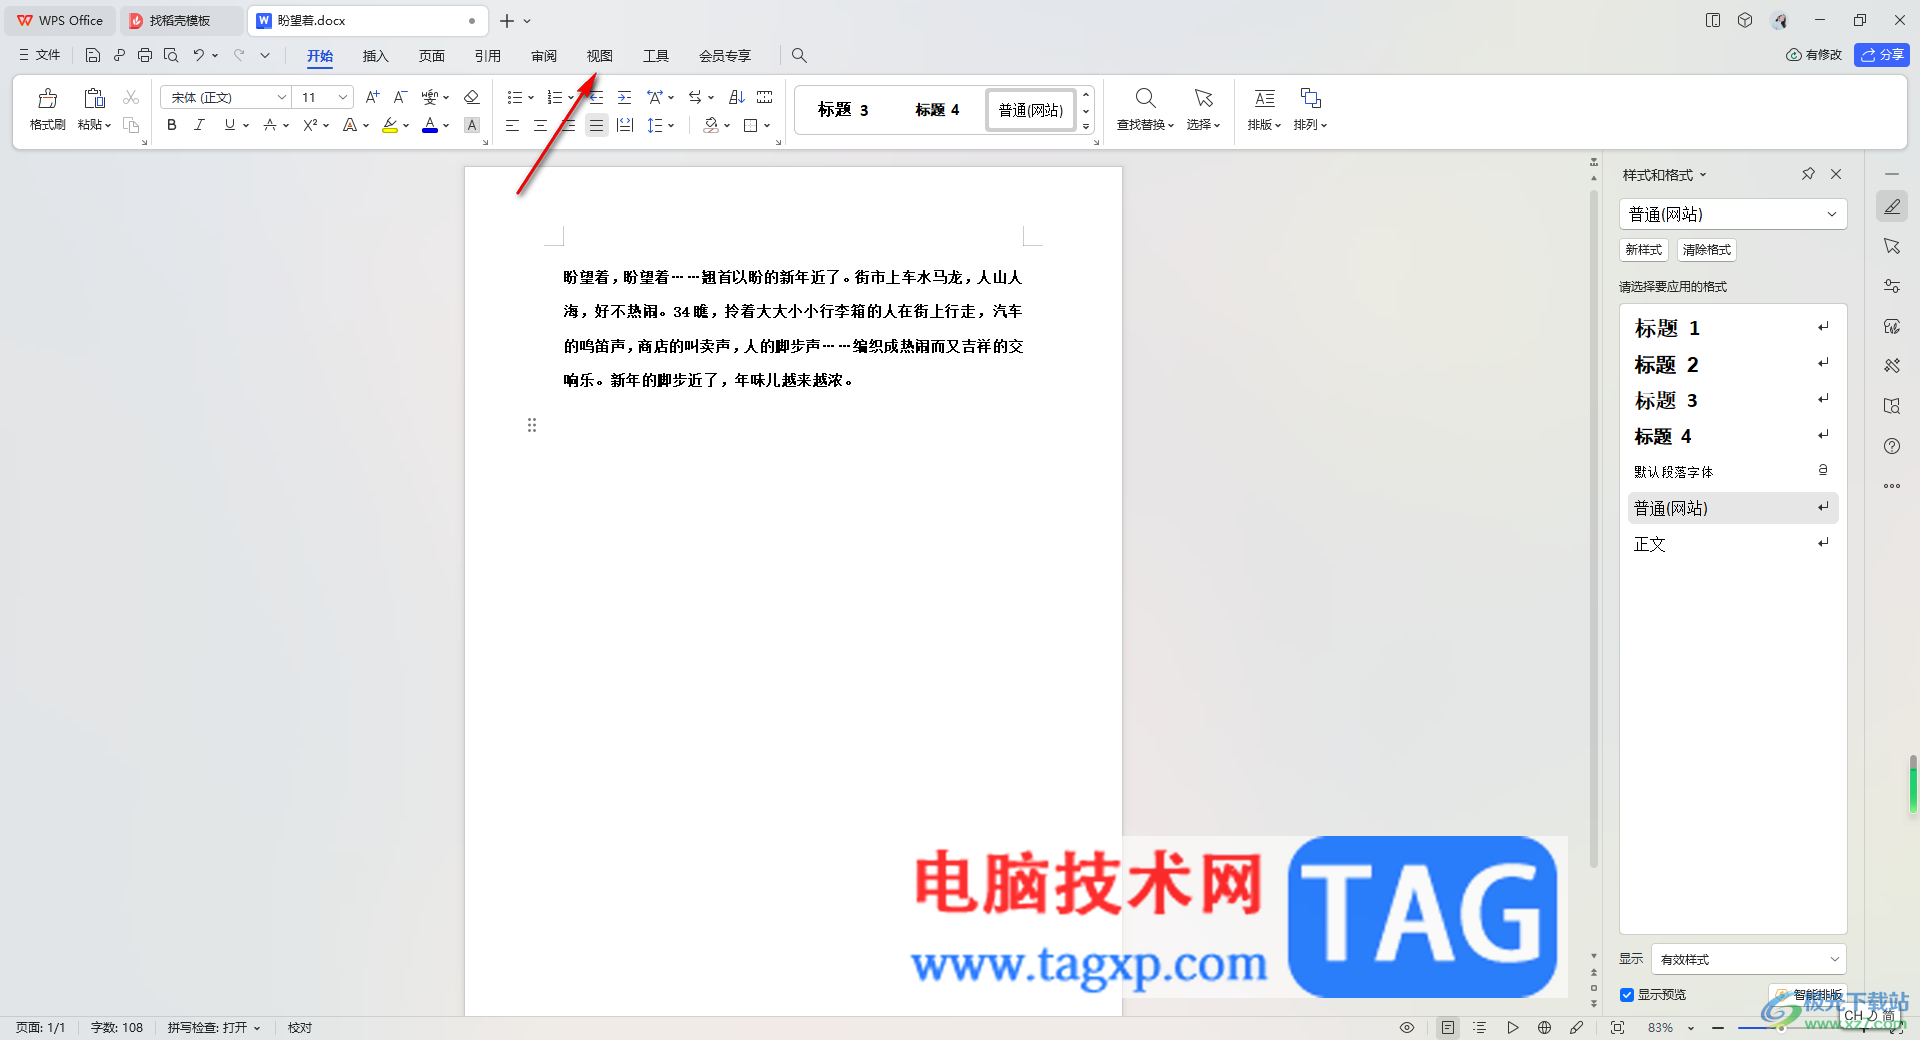1920x1040 pixels.
Task: Open Print Preview from quick access bar
Action: [x=171, y=55]
